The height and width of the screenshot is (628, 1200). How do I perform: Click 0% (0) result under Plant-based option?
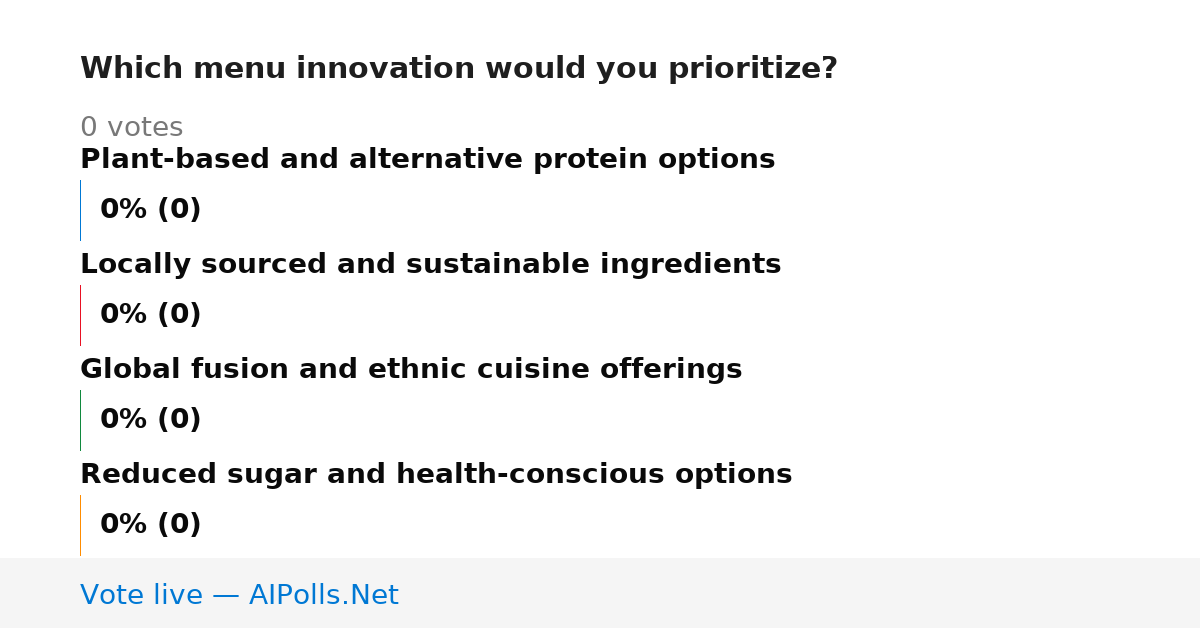[x=150, y=210]
